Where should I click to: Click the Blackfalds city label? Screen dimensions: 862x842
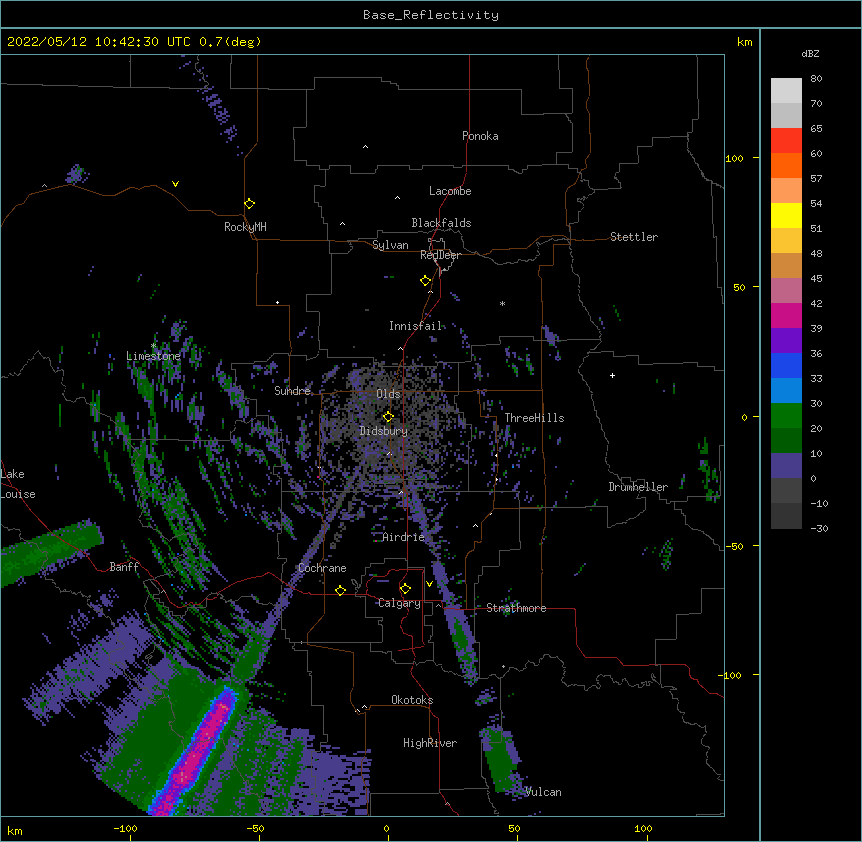tap(441, 223)
